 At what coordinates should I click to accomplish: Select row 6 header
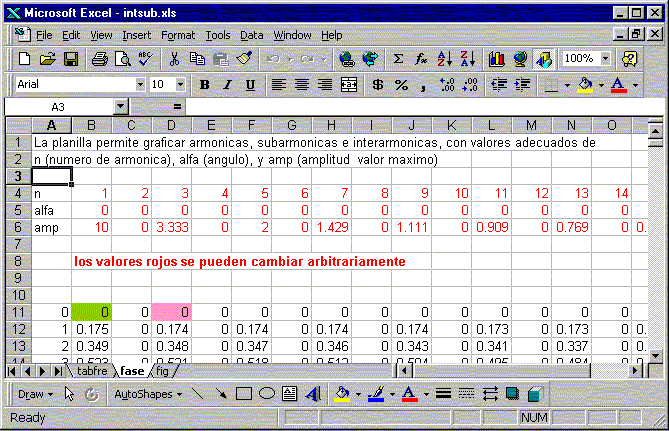click(18, 227)
